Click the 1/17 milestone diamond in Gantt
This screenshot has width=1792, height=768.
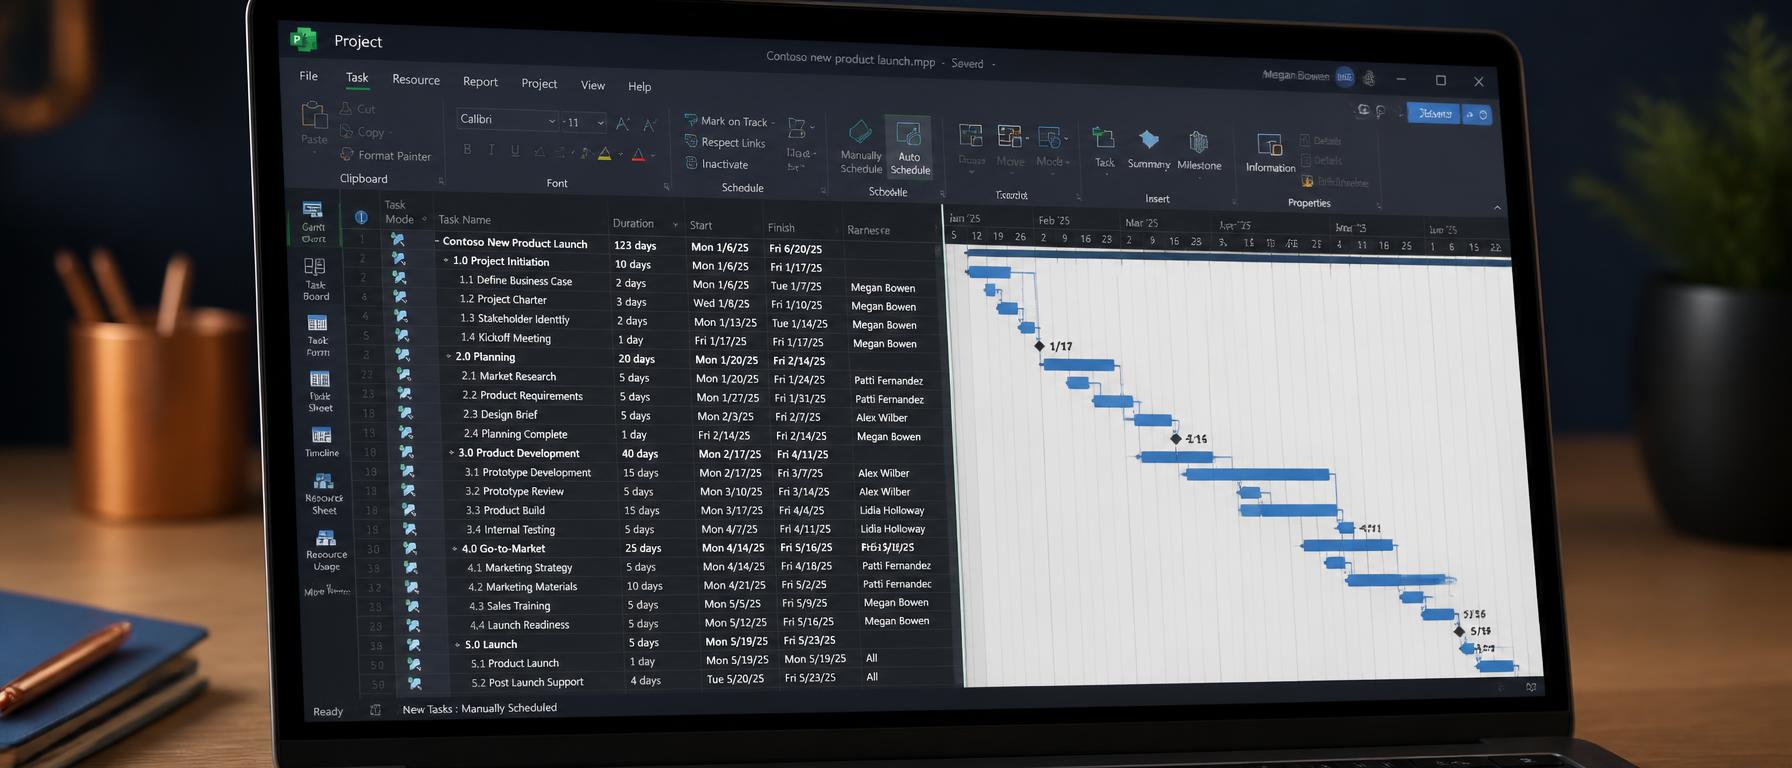1039,346
